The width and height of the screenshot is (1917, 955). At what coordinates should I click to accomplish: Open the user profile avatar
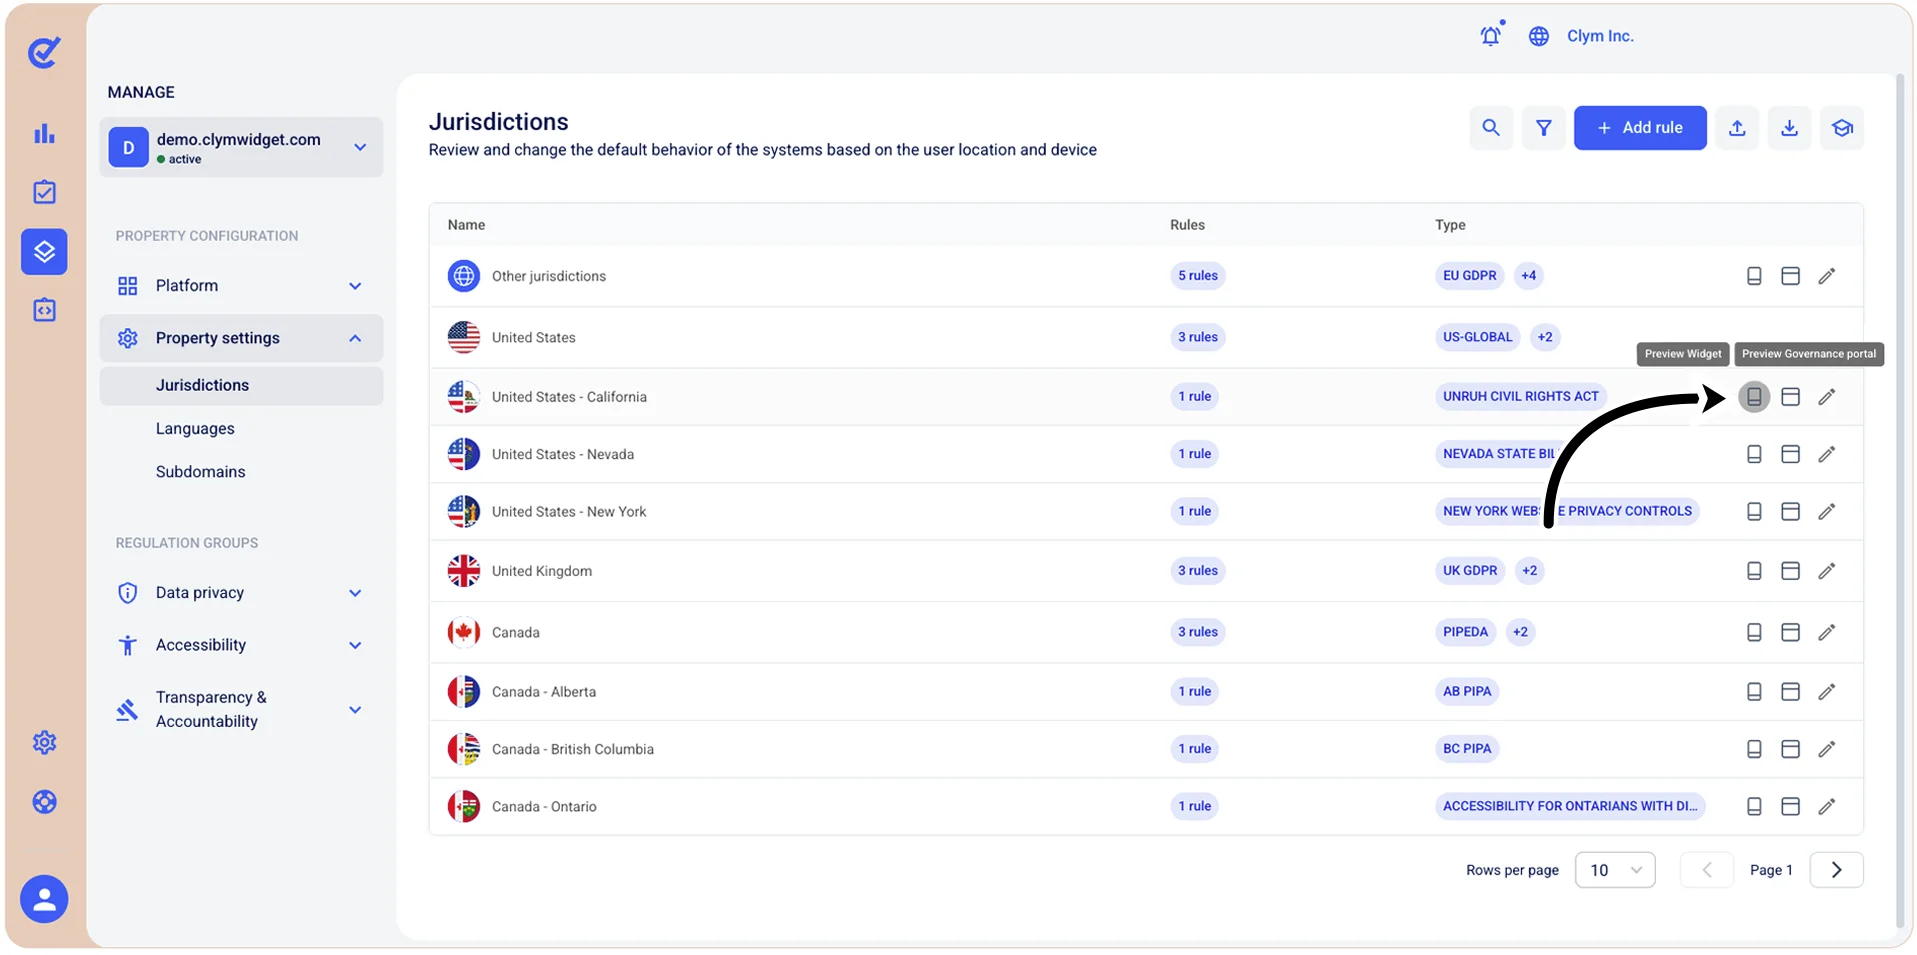coord(44,899)
